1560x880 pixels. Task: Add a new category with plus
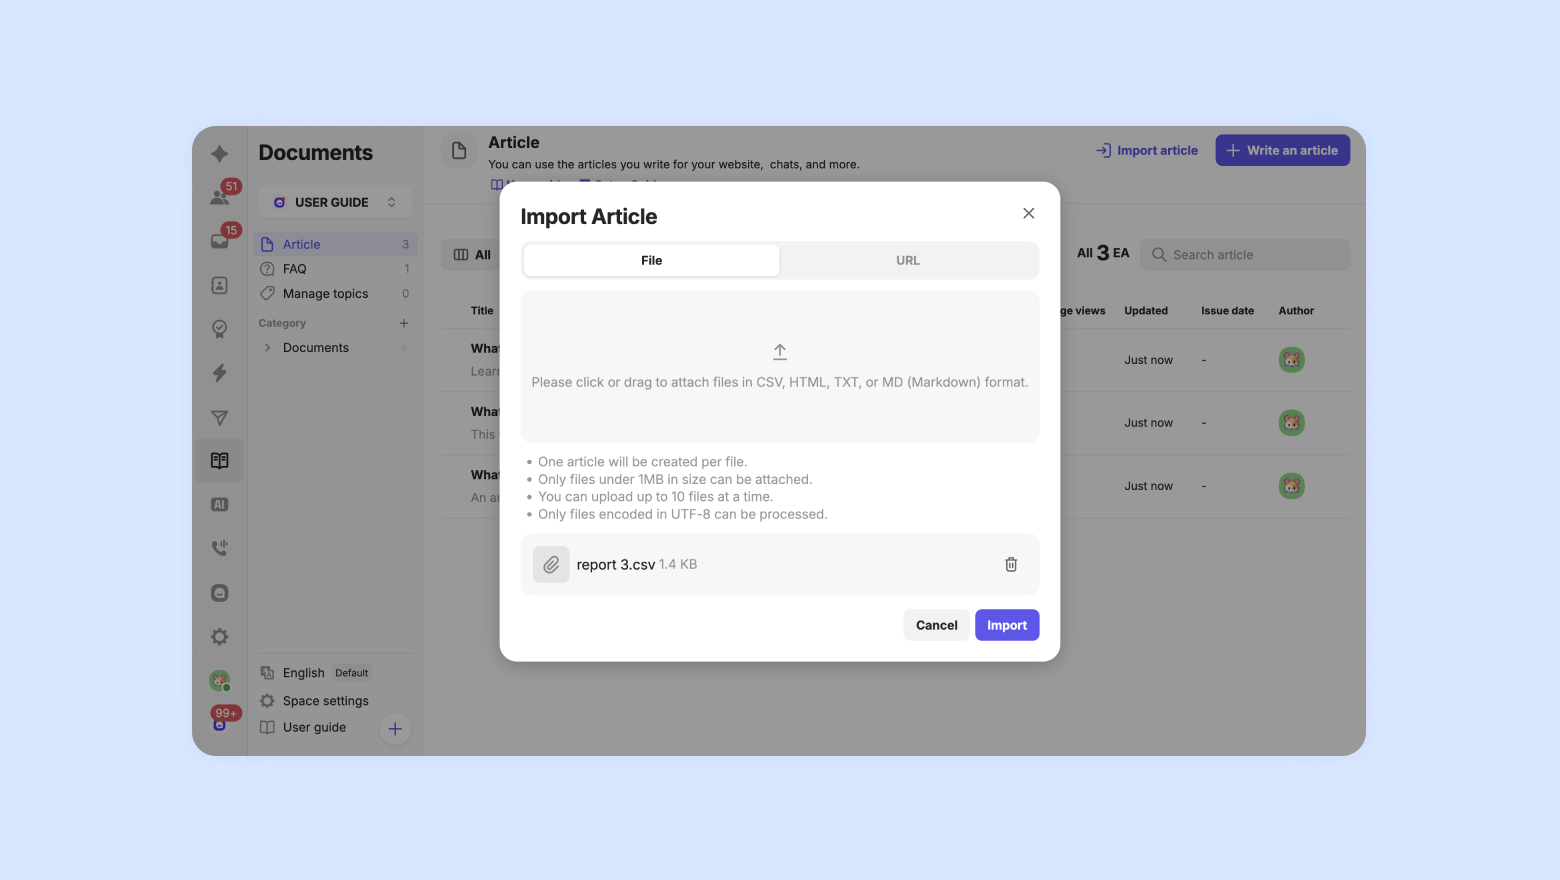click(404, 323)
